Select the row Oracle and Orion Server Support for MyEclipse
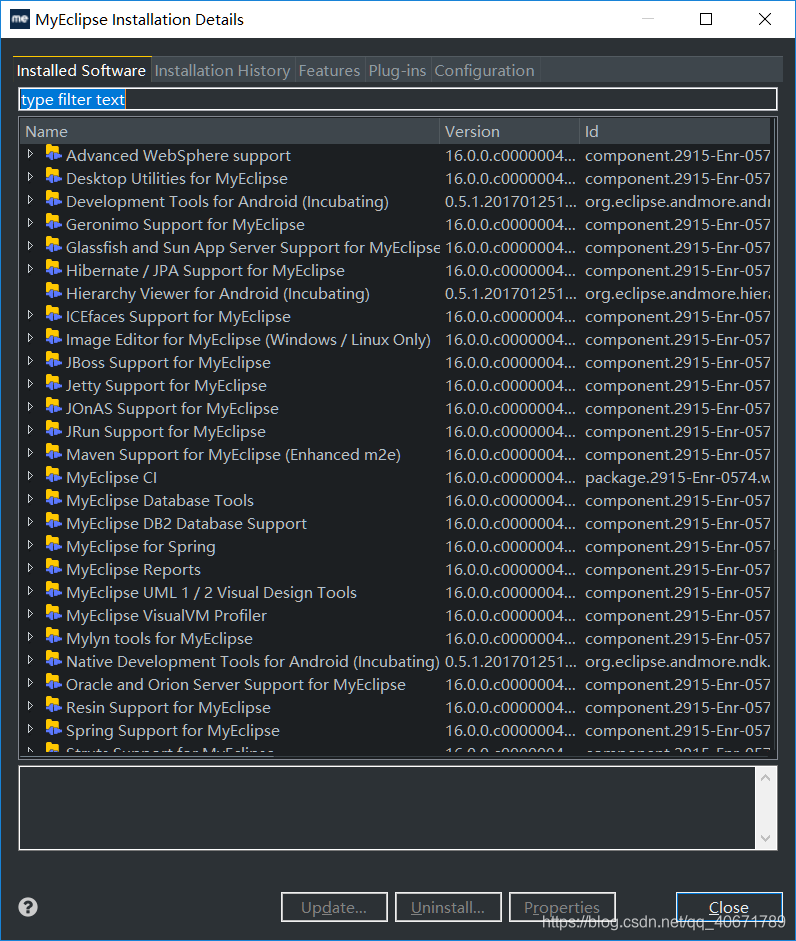Image resolution: width=796 pixels, height=941 pixels. click(x=396, y=684)
